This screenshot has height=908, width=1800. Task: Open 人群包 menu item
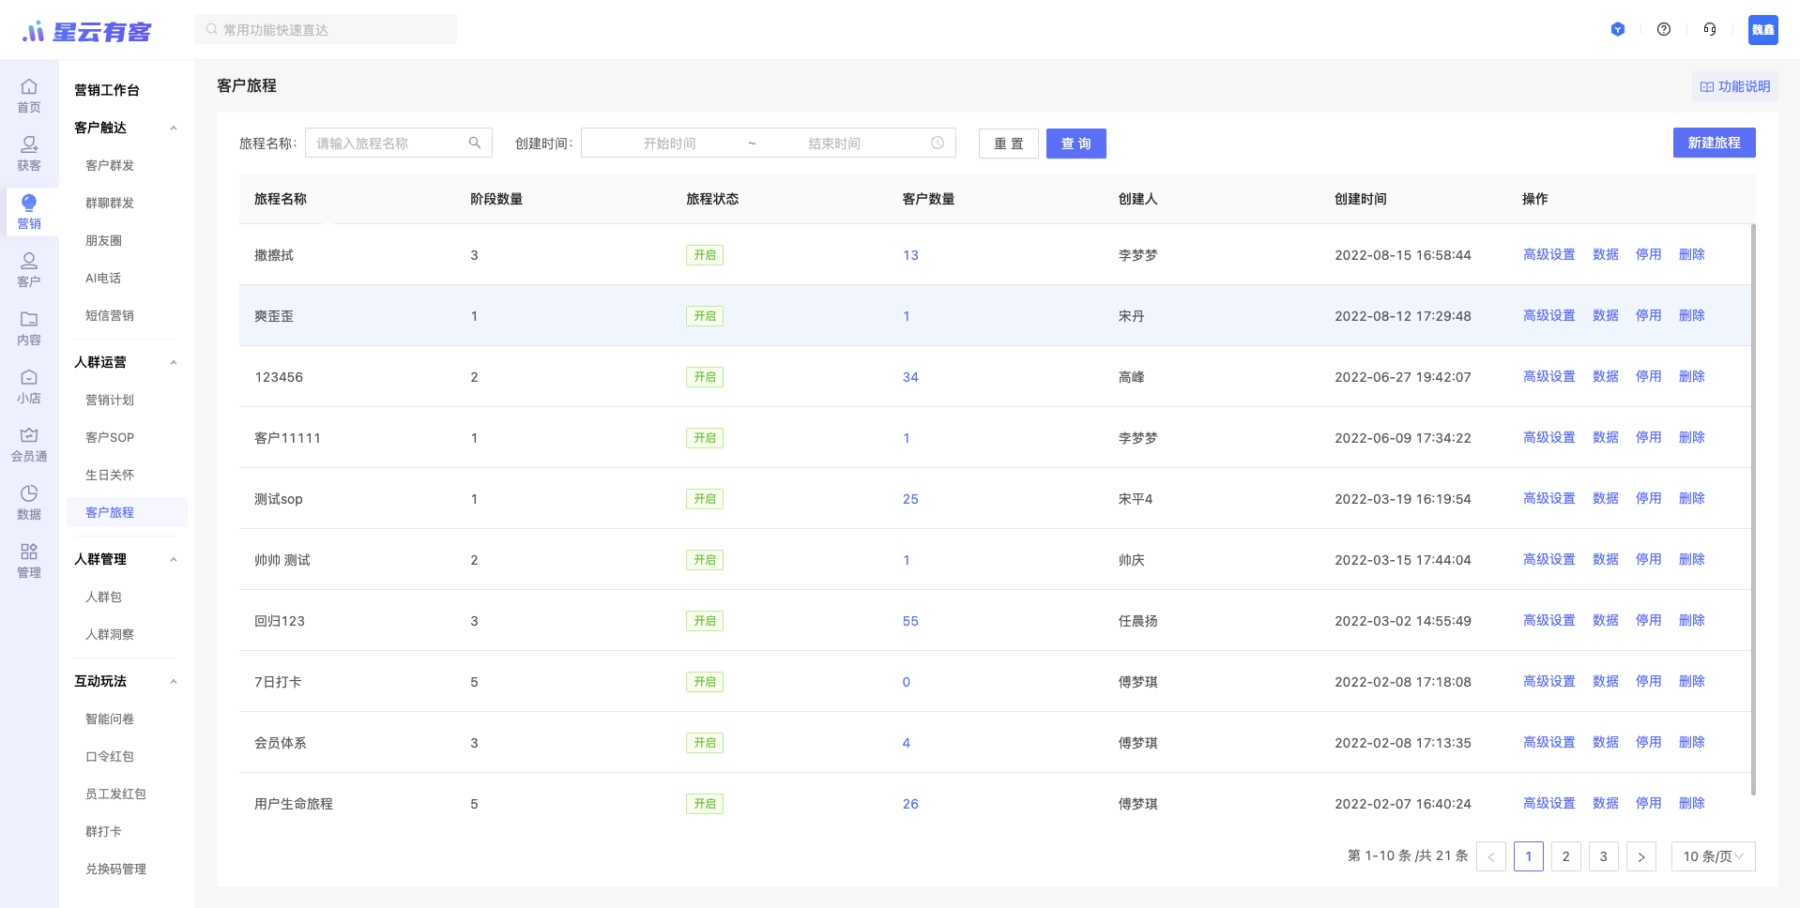(104, 597)
